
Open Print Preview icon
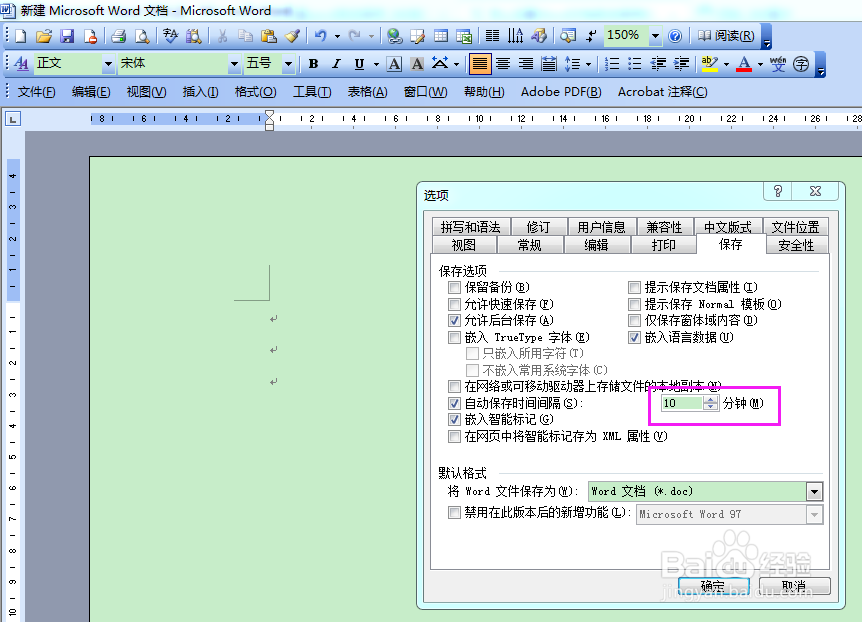142,36
